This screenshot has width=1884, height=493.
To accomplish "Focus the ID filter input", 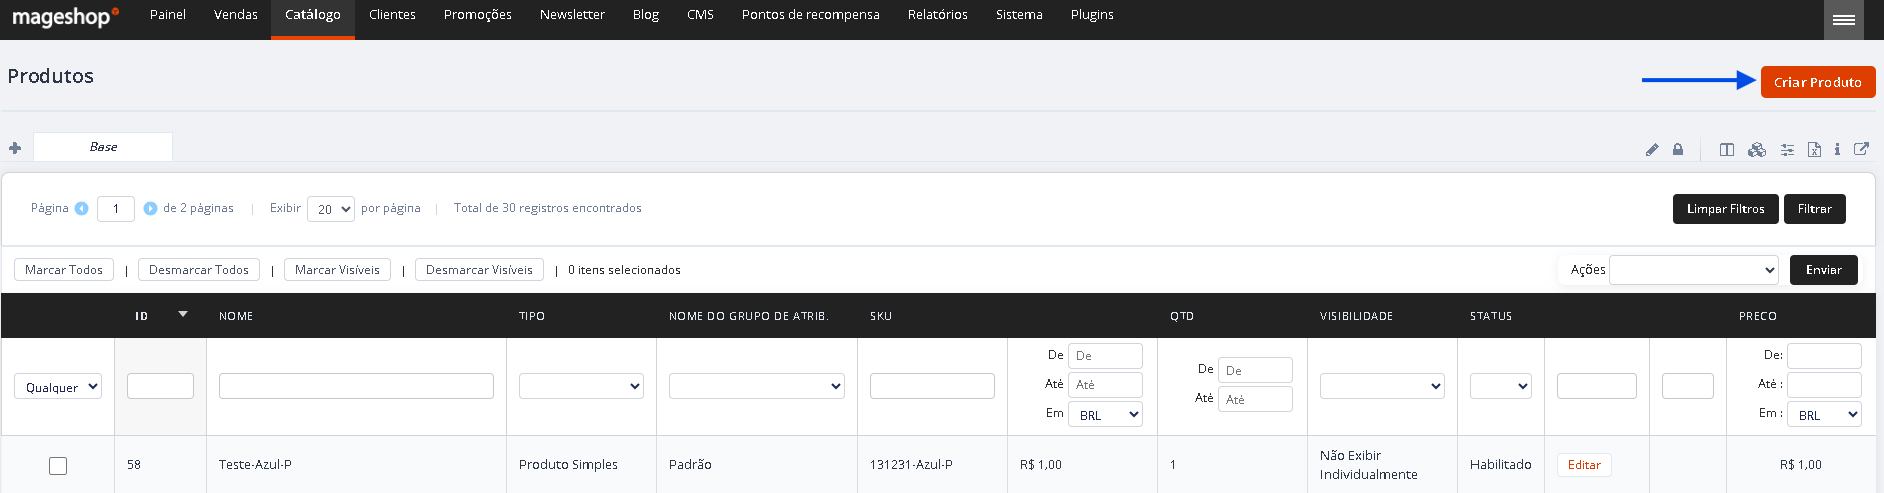I will point(160,386).
